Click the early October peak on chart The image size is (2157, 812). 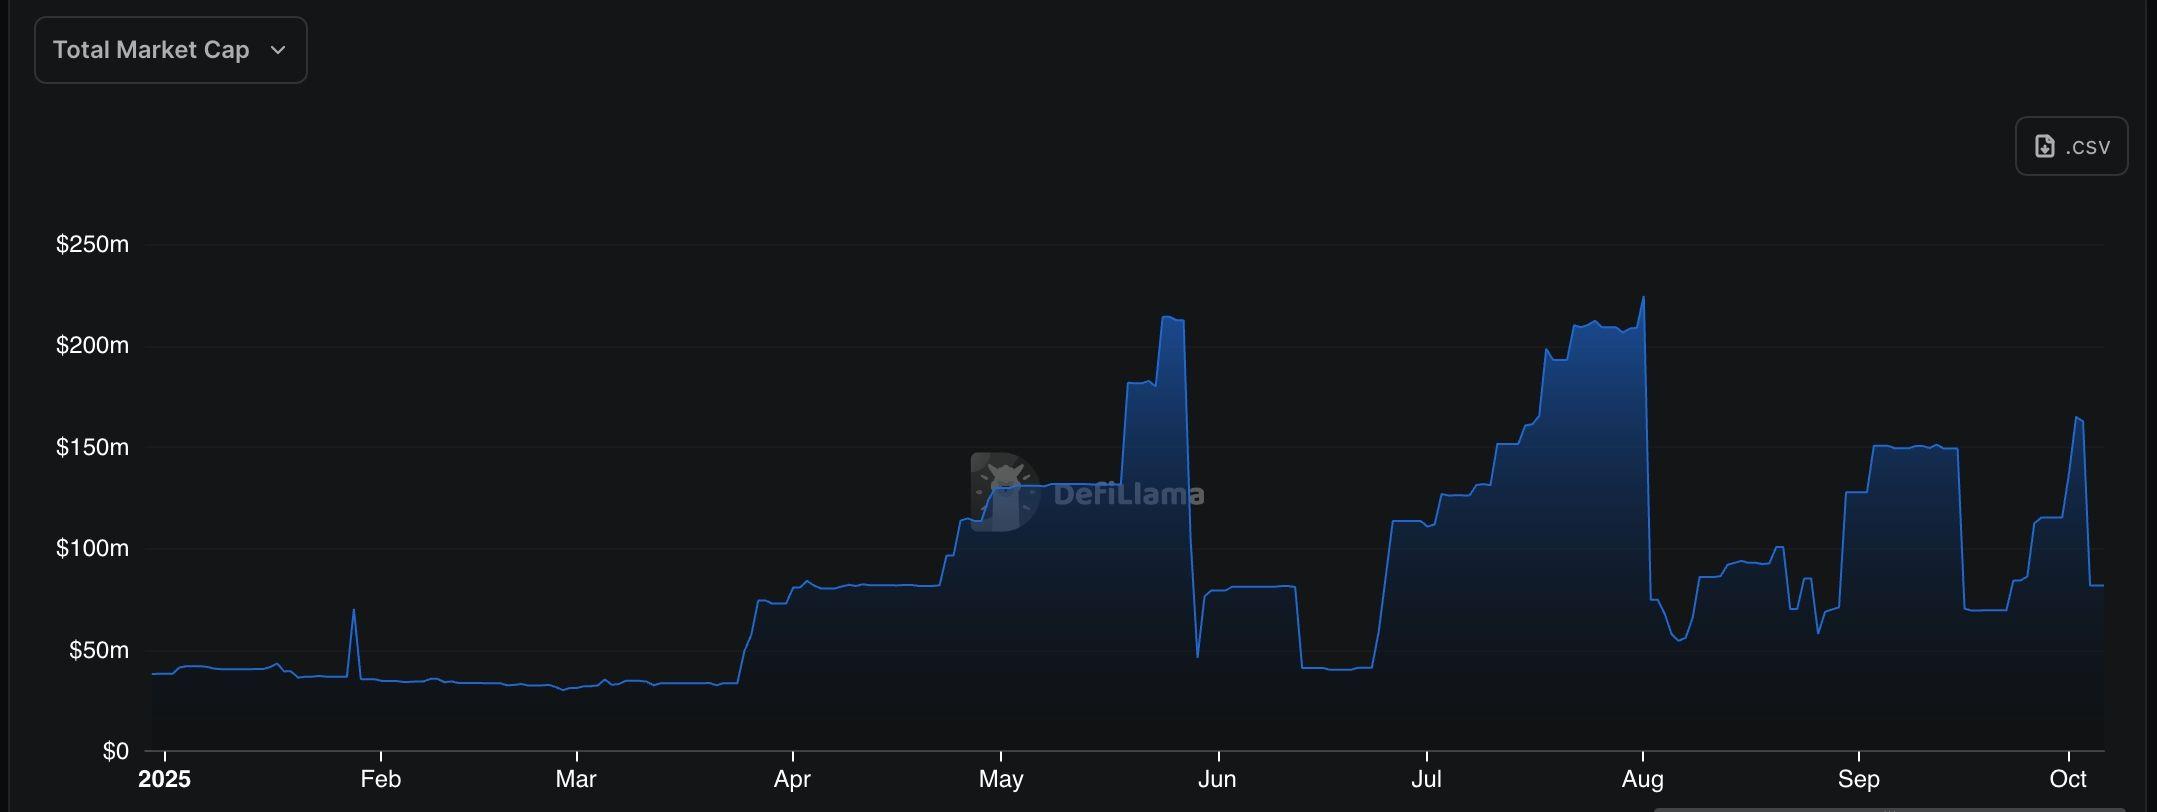point(2077,418)
